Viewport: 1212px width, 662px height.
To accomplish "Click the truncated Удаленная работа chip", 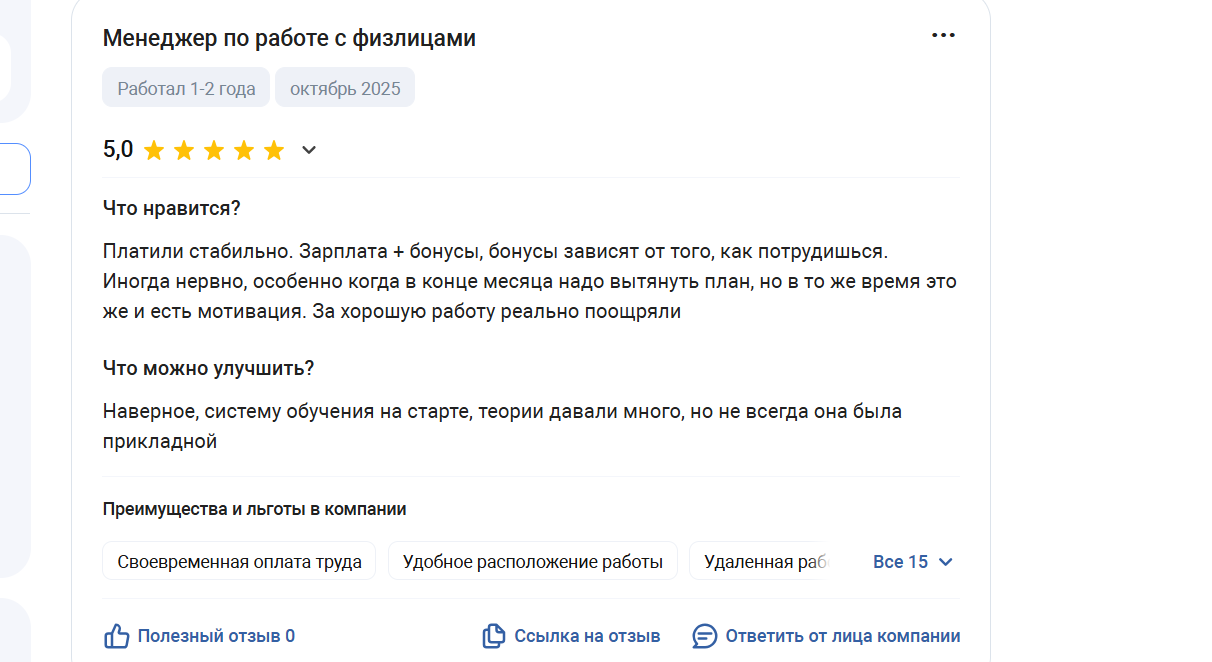I will pos(762,562).
